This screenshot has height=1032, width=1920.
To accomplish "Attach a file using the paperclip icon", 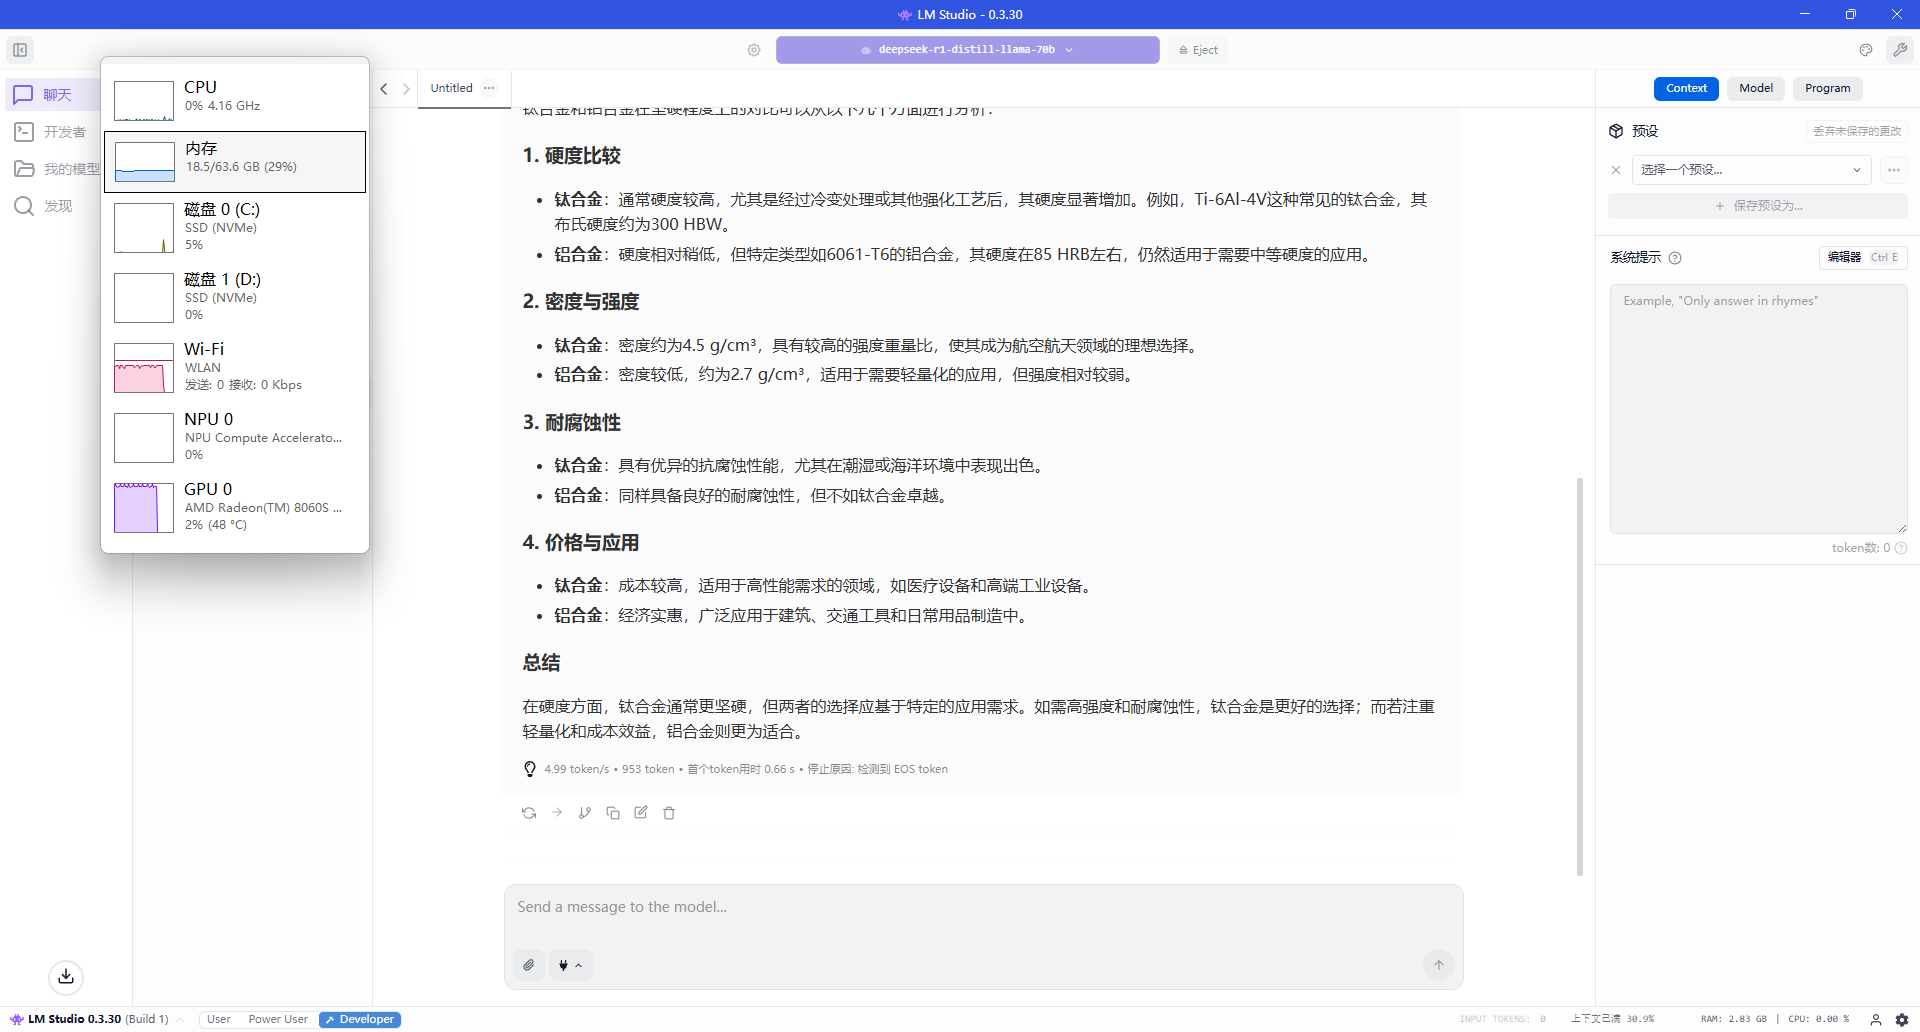I will (529, 965).
